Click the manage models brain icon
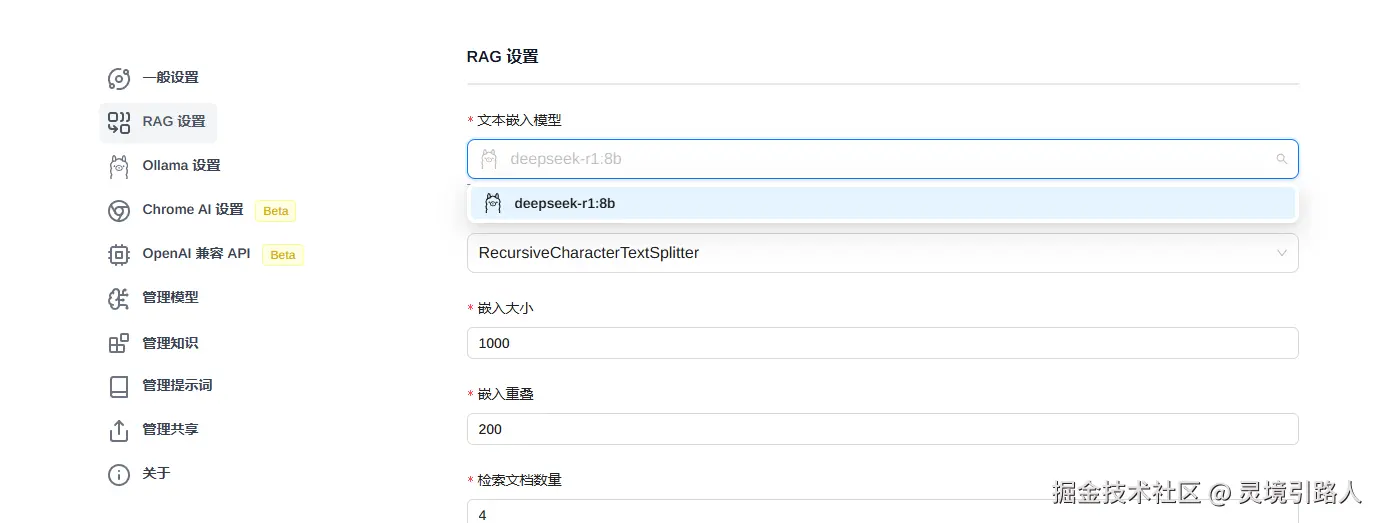Viewport: 1379px width, 523px height. pos(119,298)
